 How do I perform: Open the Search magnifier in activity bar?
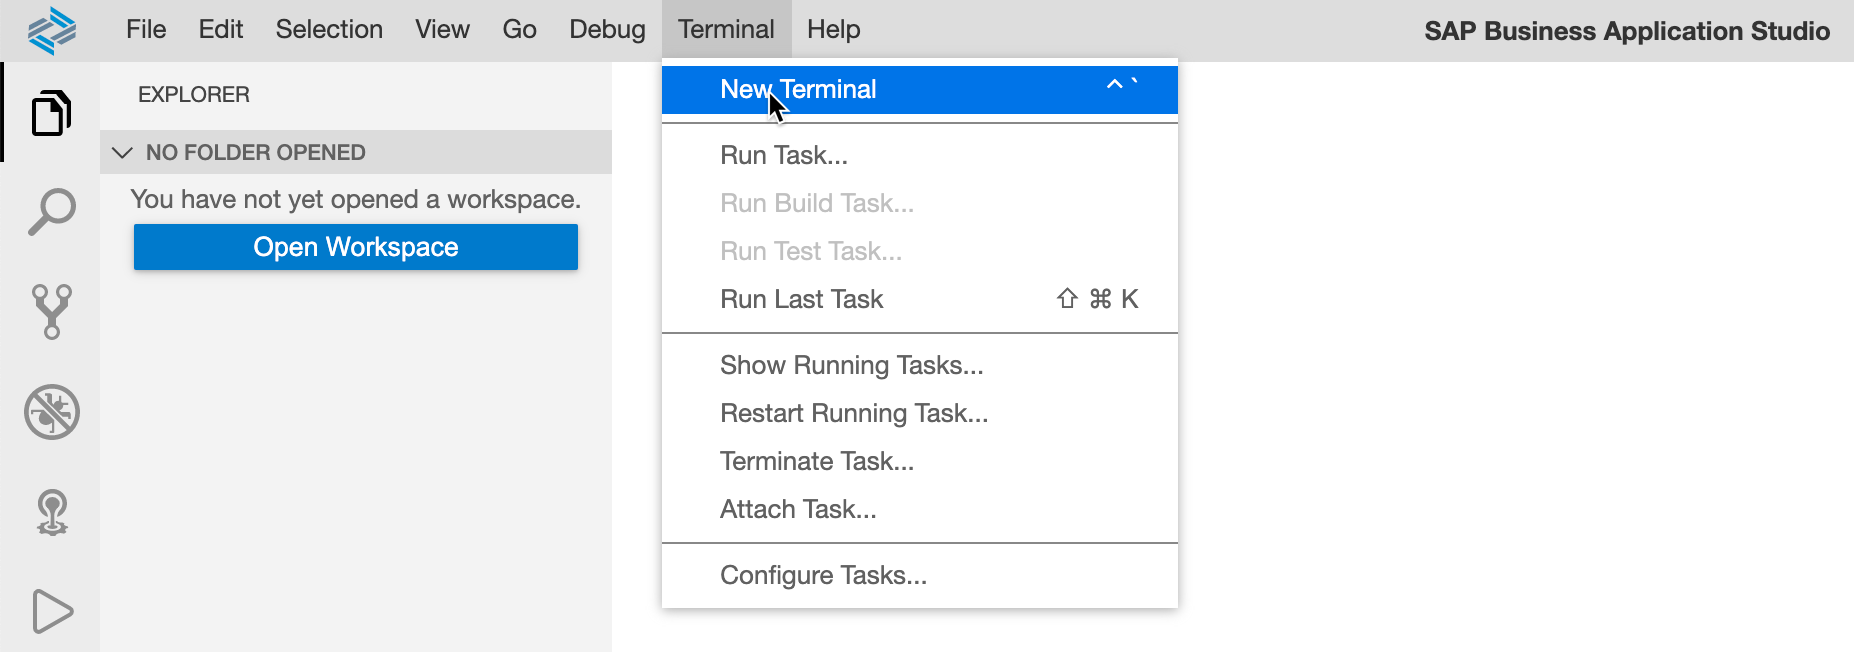(x=52, y=212)
